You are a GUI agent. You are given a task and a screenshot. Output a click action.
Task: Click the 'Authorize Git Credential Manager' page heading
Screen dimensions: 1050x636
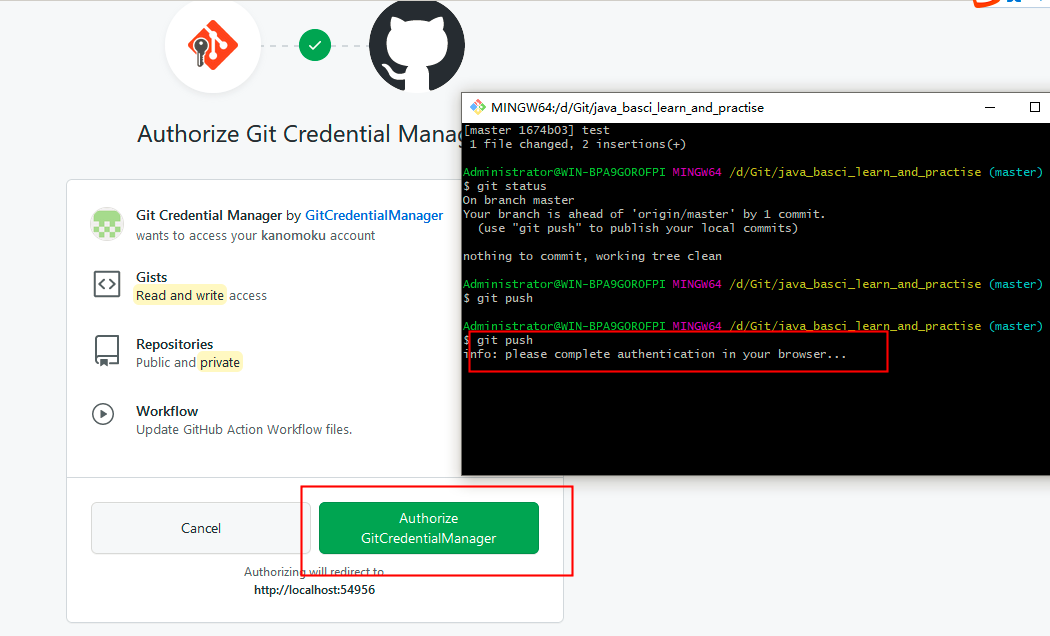(300, 134)
